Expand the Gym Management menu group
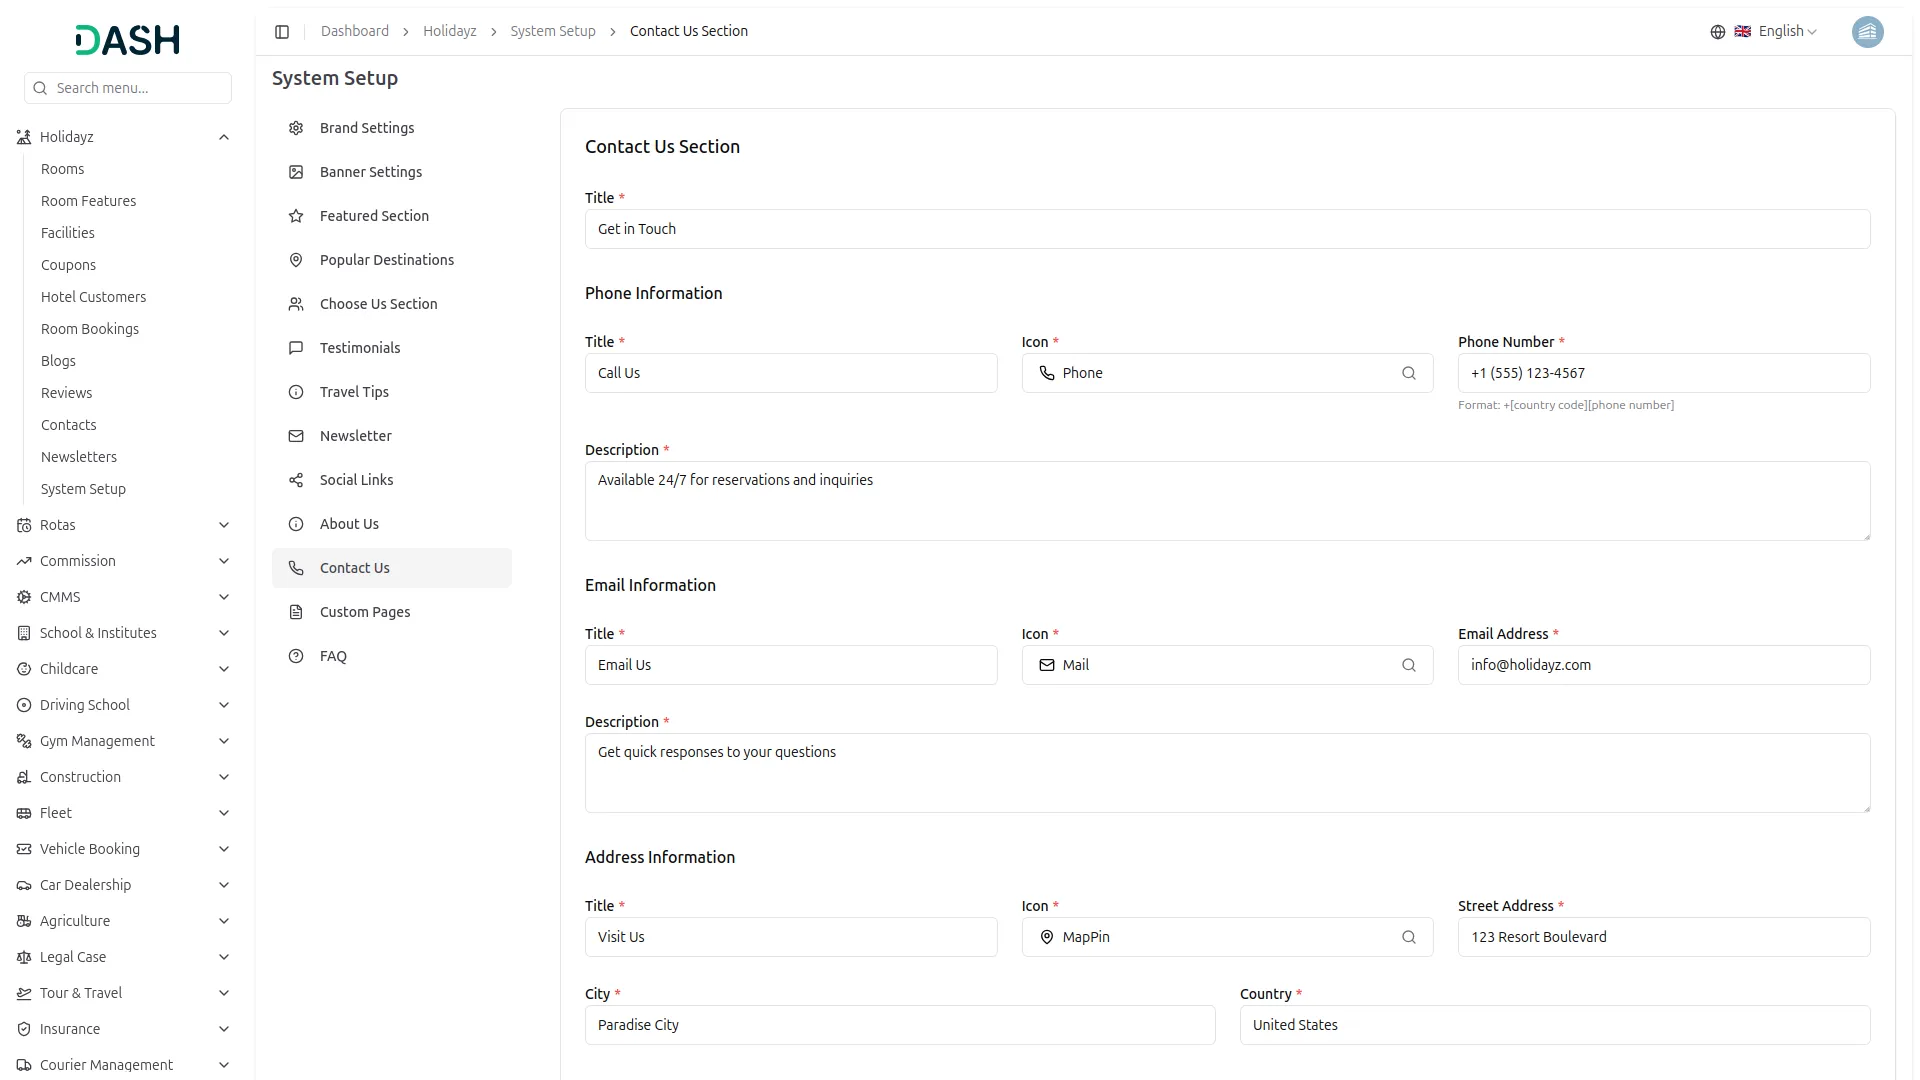Viewport: 1920px width, 1080px height. [224, 741]
